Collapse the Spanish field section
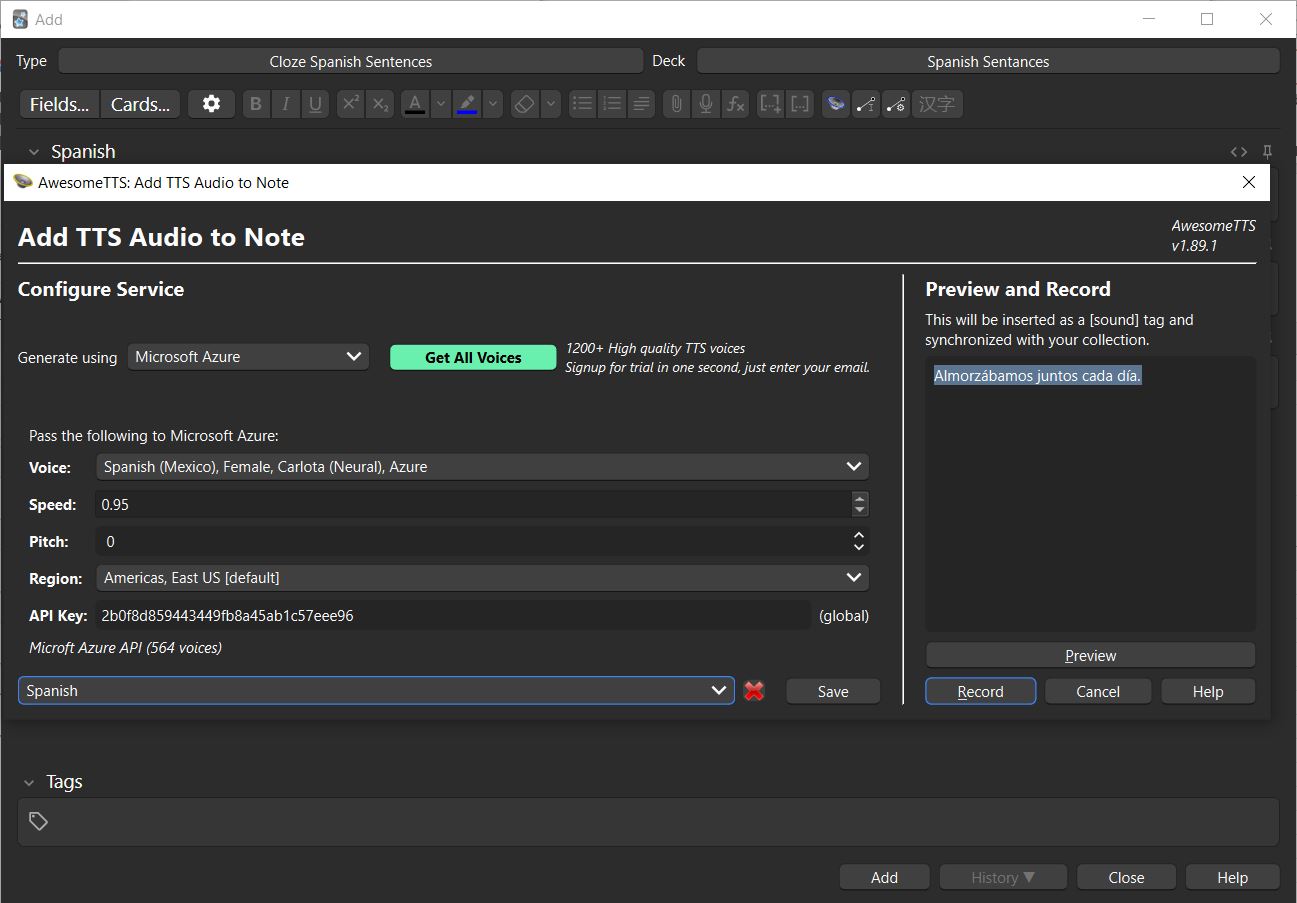This screenshot has width=1297, height=903. (x=34, y=152)
